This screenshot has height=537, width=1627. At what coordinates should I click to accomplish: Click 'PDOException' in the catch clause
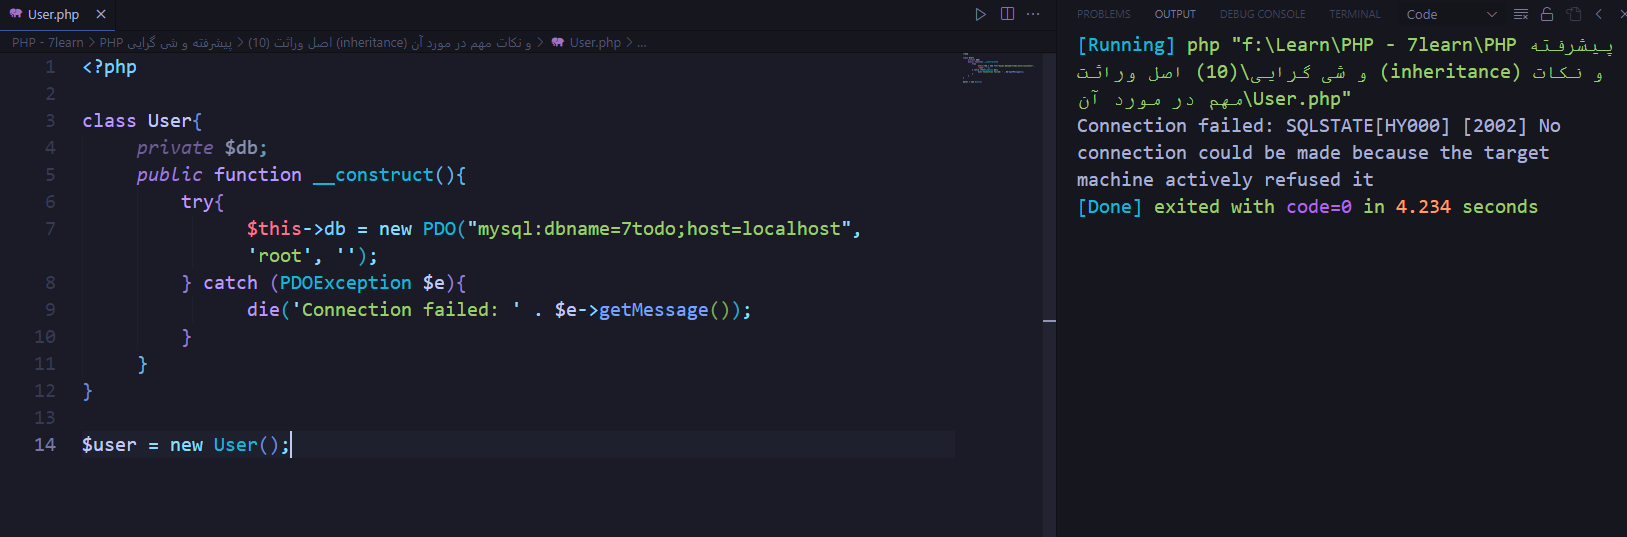345,282
